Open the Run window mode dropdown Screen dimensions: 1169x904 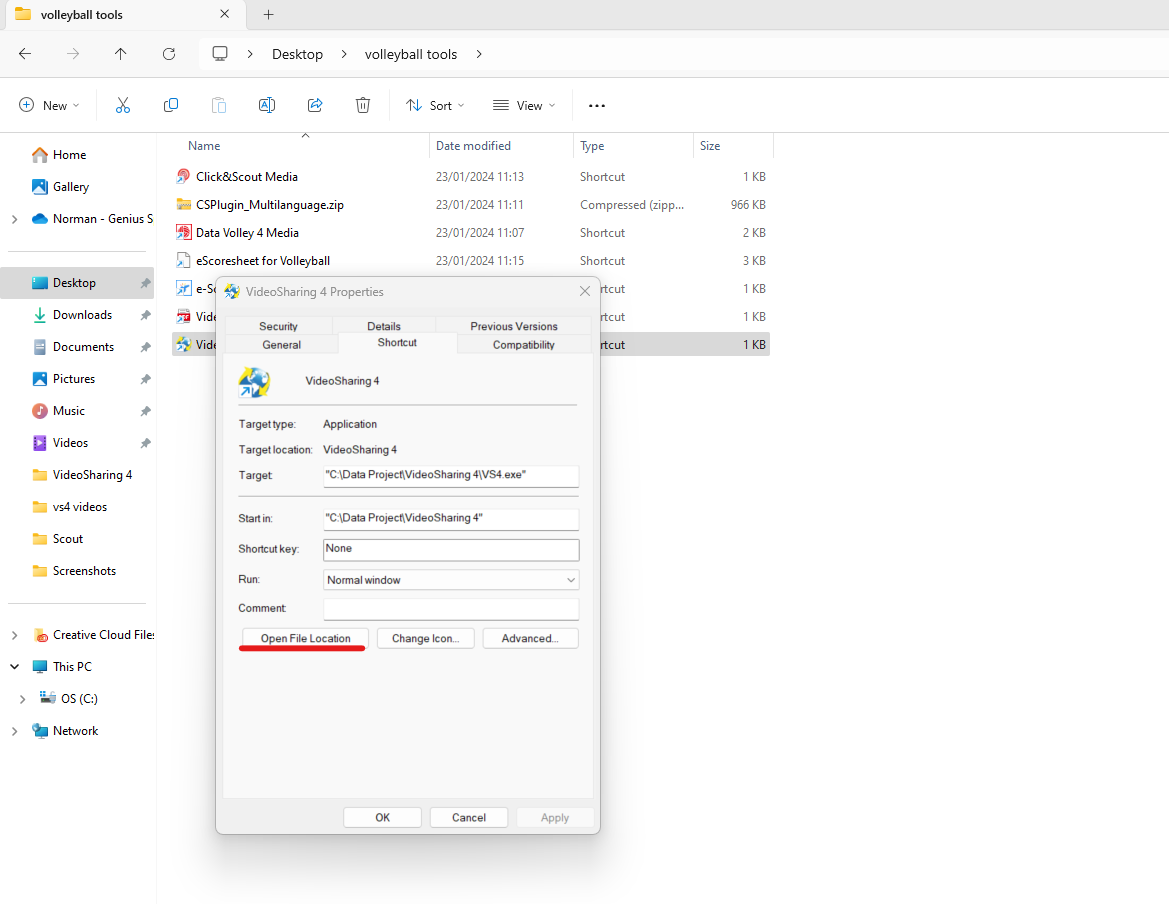tap(451, 580)
